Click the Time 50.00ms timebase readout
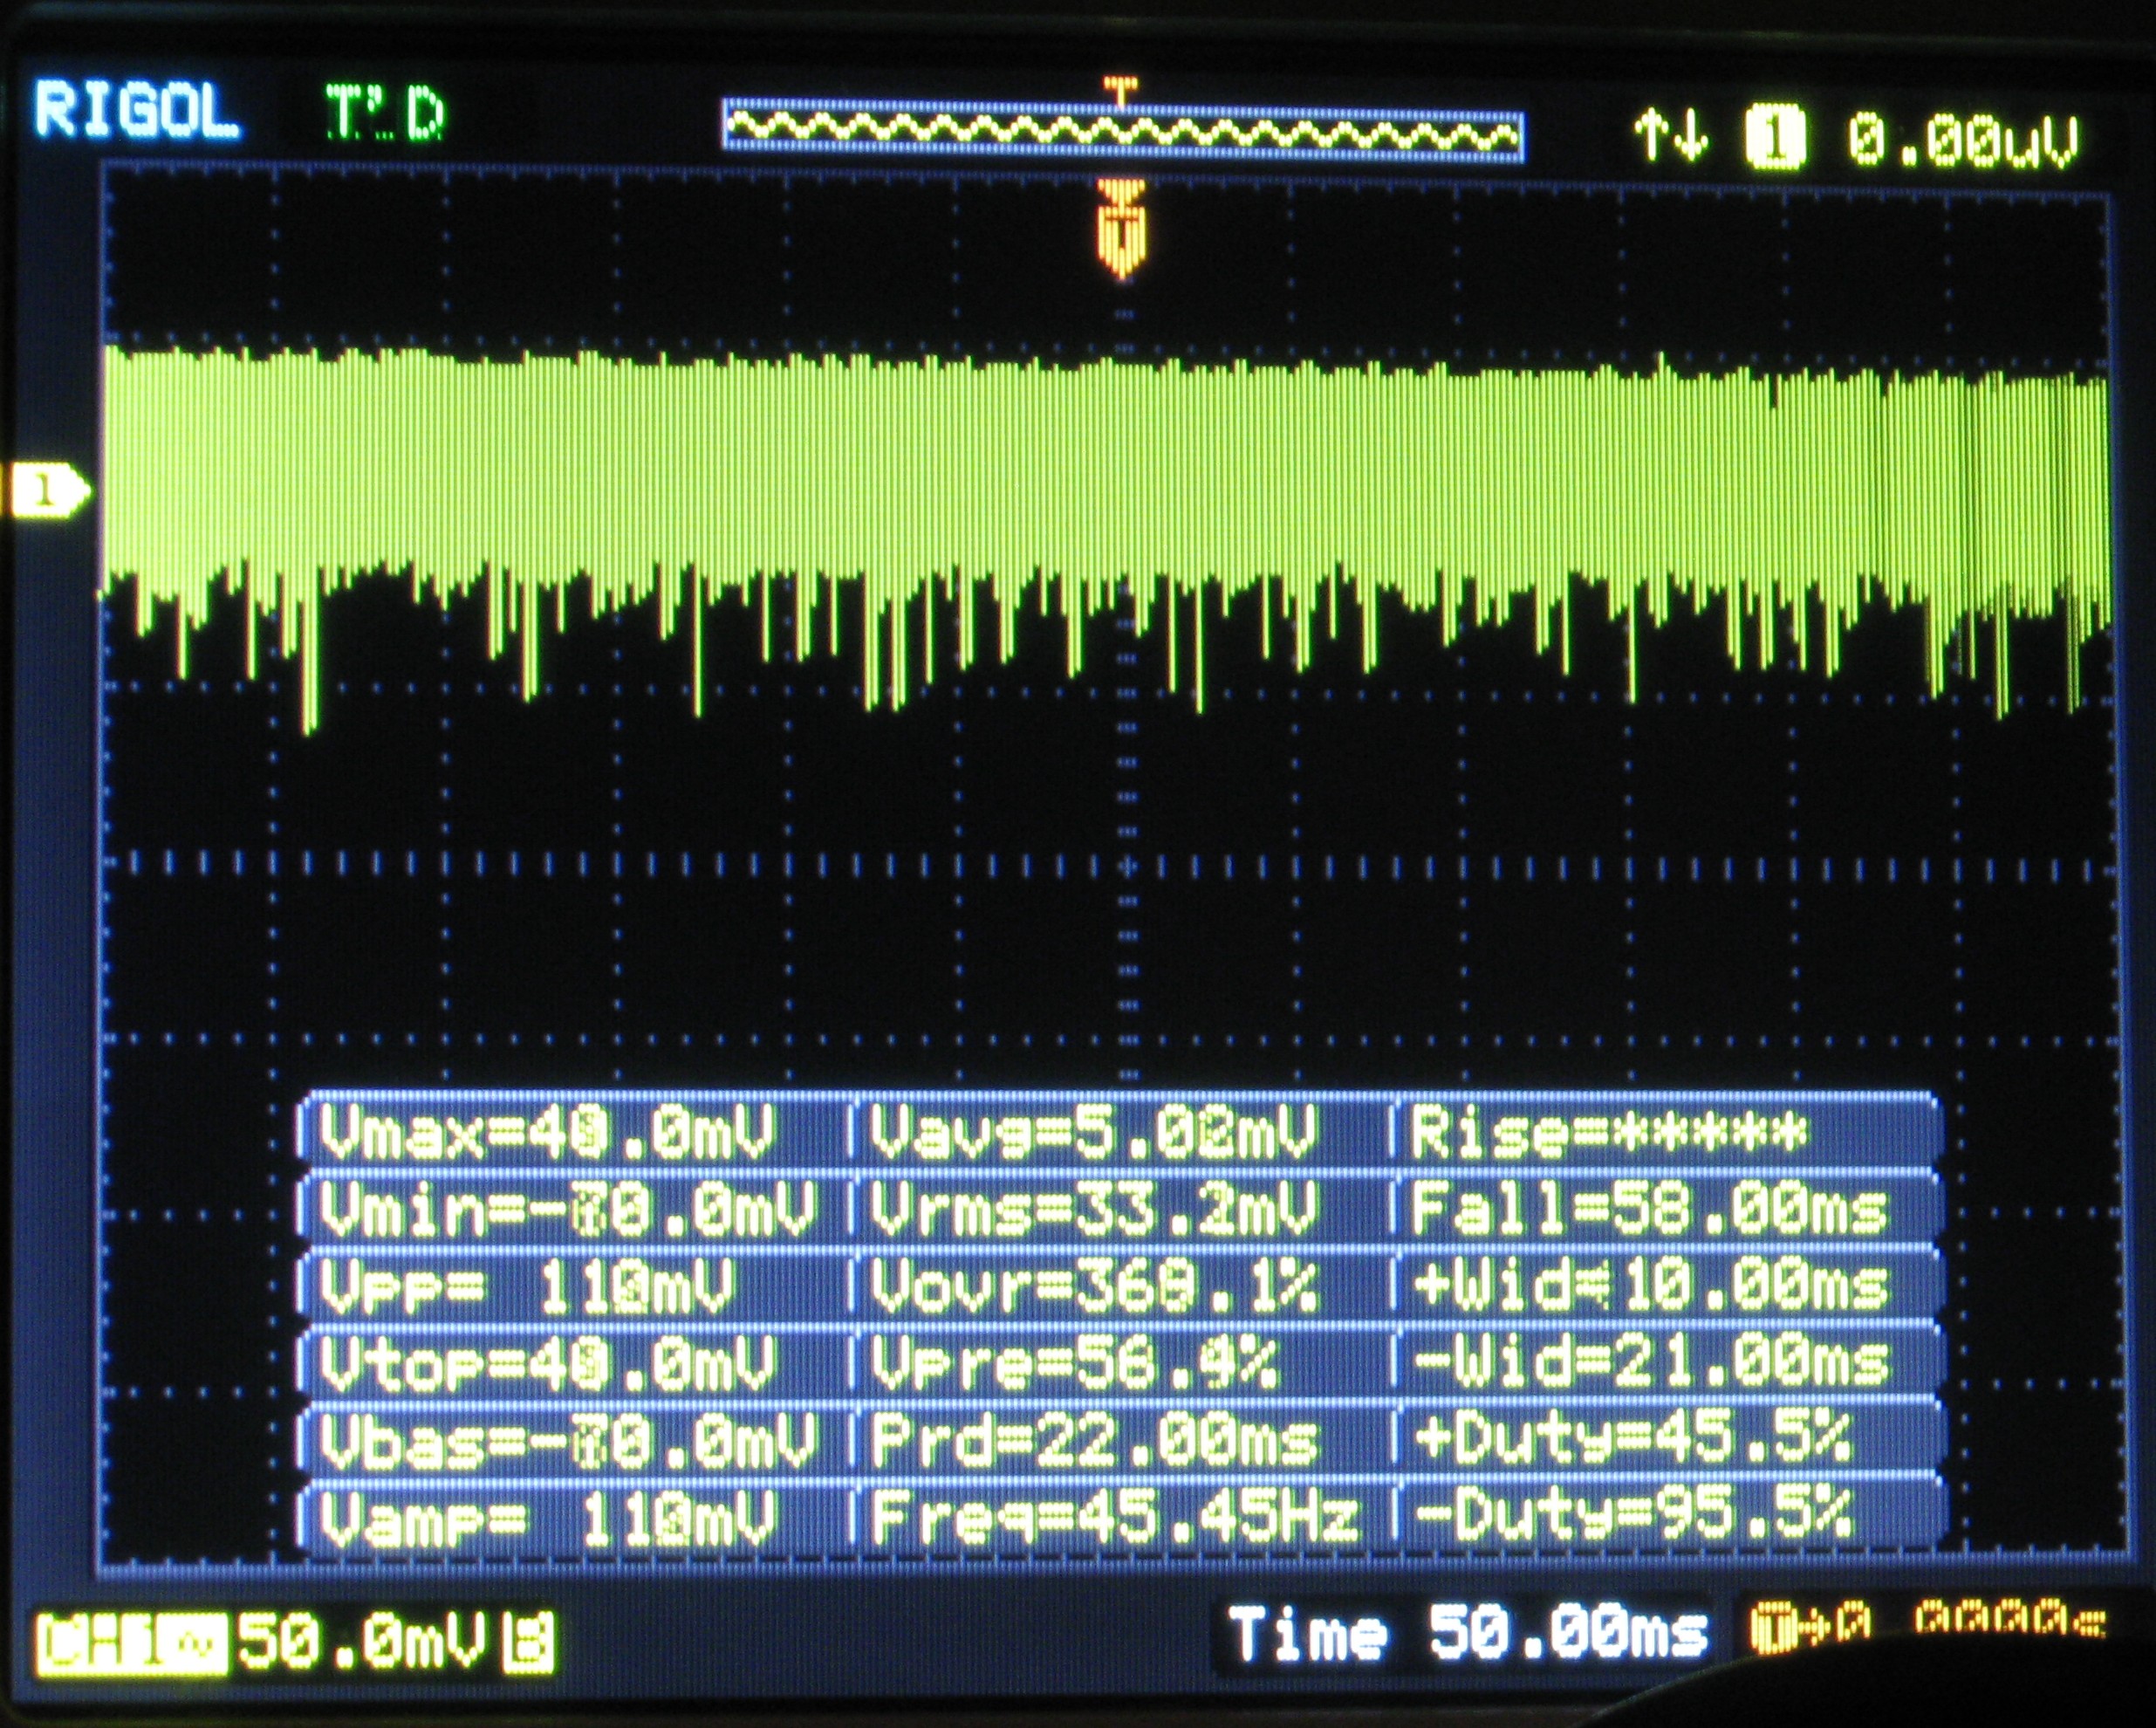This screenshot has width=2156, height=1728. point(1466,1634)
